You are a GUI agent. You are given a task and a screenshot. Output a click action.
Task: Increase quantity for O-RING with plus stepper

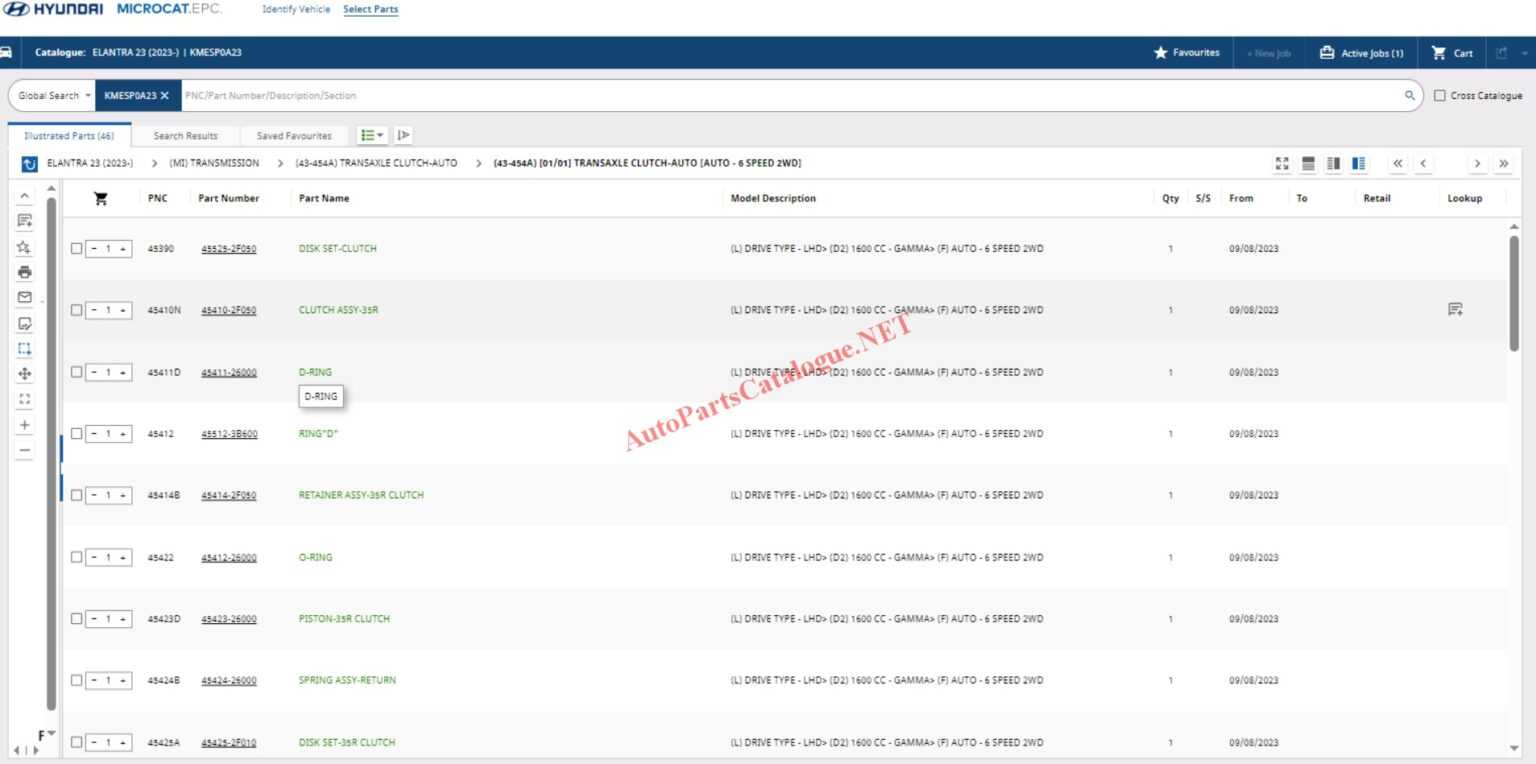[124, 557]
